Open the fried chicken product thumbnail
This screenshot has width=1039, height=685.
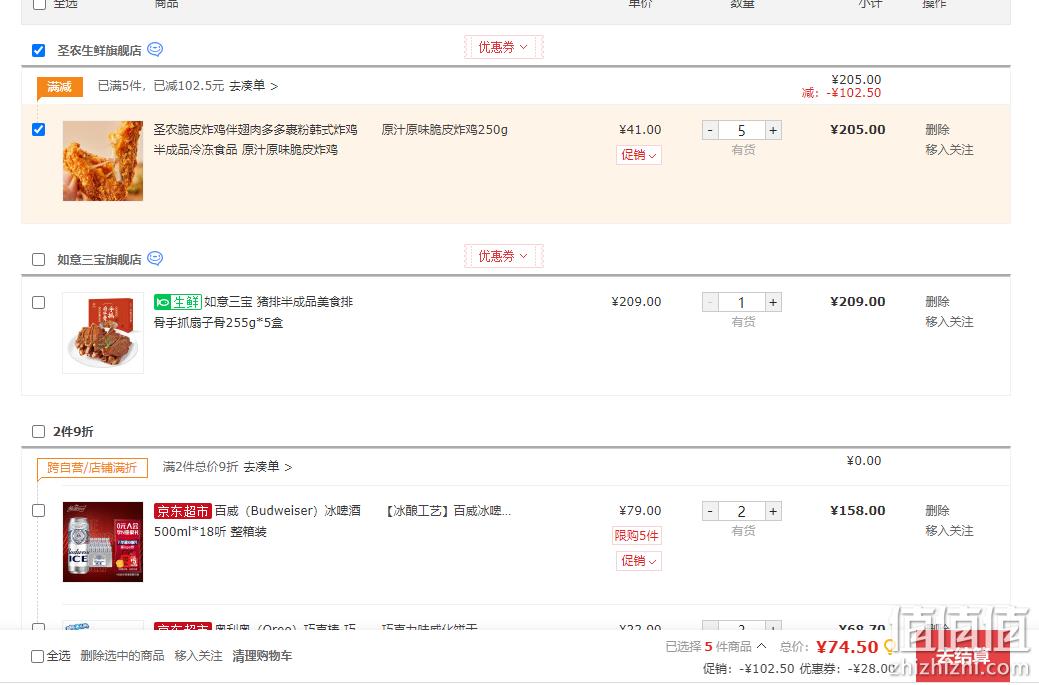(x=103, y=161)
